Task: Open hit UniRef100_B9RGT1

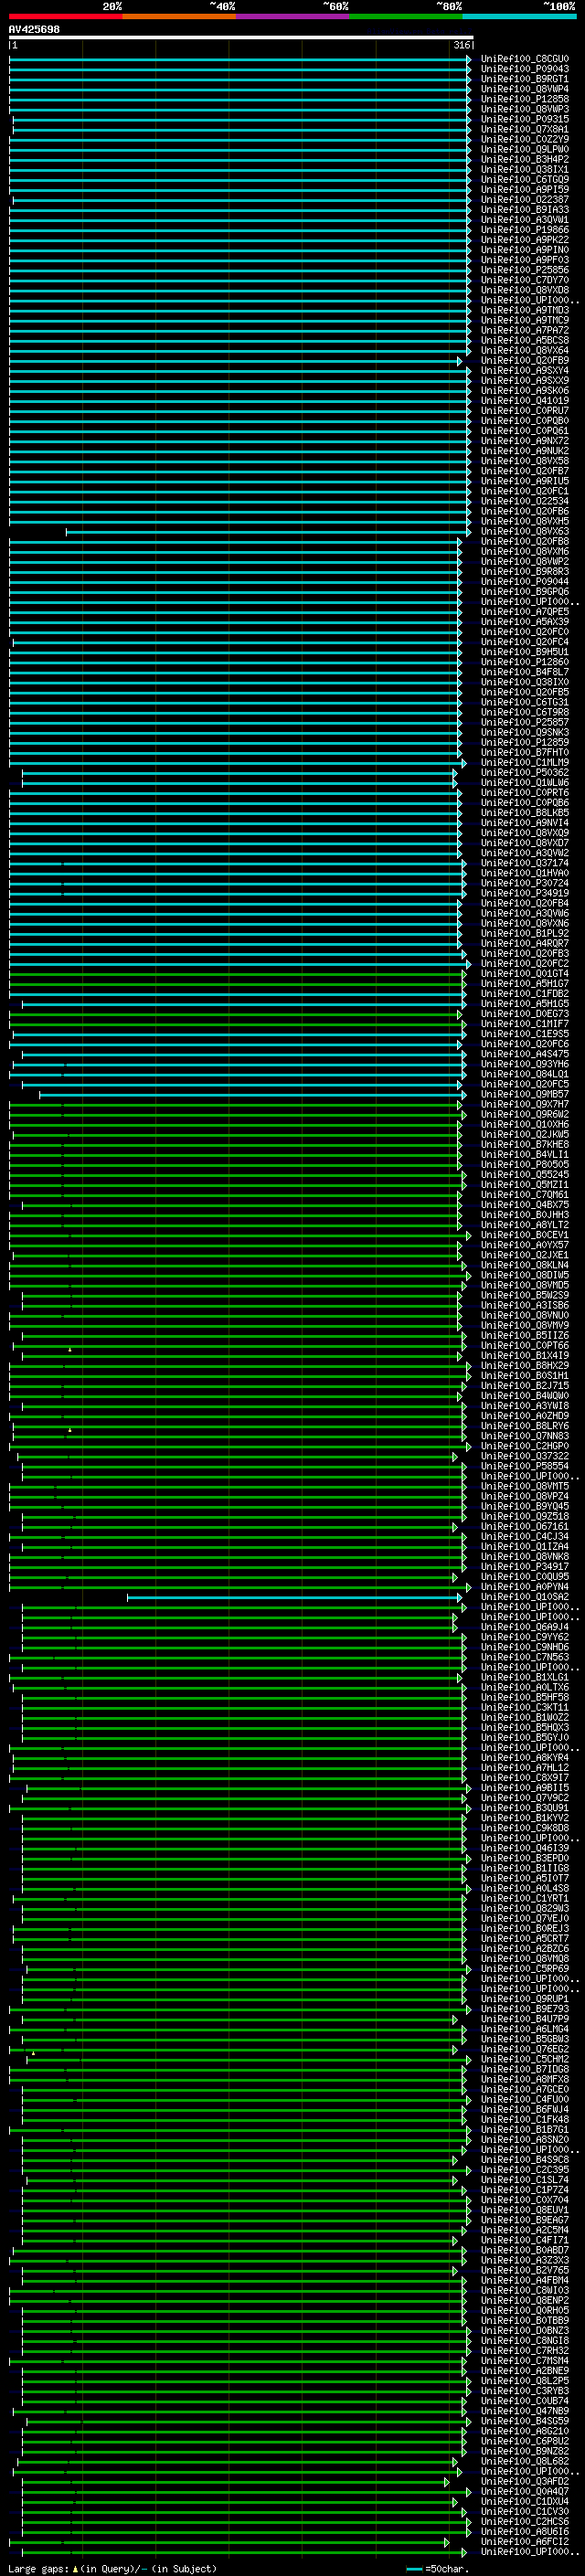Action: click(524, 79)
